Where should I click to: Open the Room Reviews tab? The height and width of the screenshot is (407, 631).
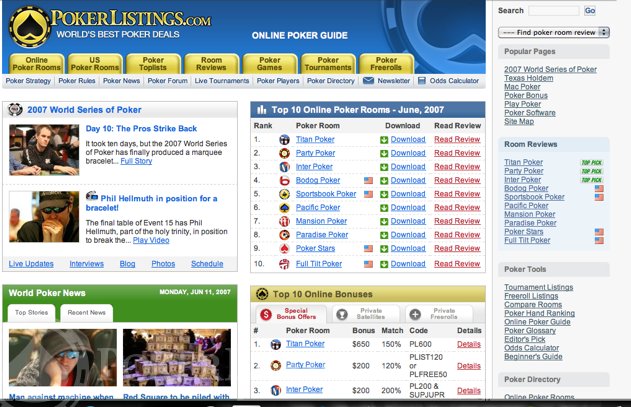(211, 64)
